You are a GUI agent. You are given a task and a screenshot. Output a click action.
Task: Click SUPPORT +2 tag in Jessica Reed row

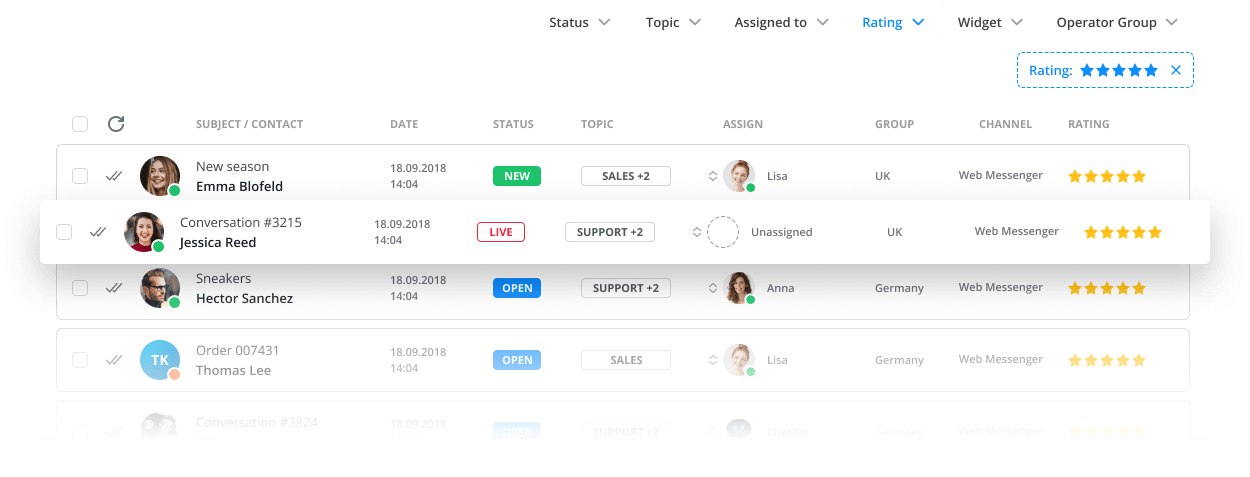610,232
